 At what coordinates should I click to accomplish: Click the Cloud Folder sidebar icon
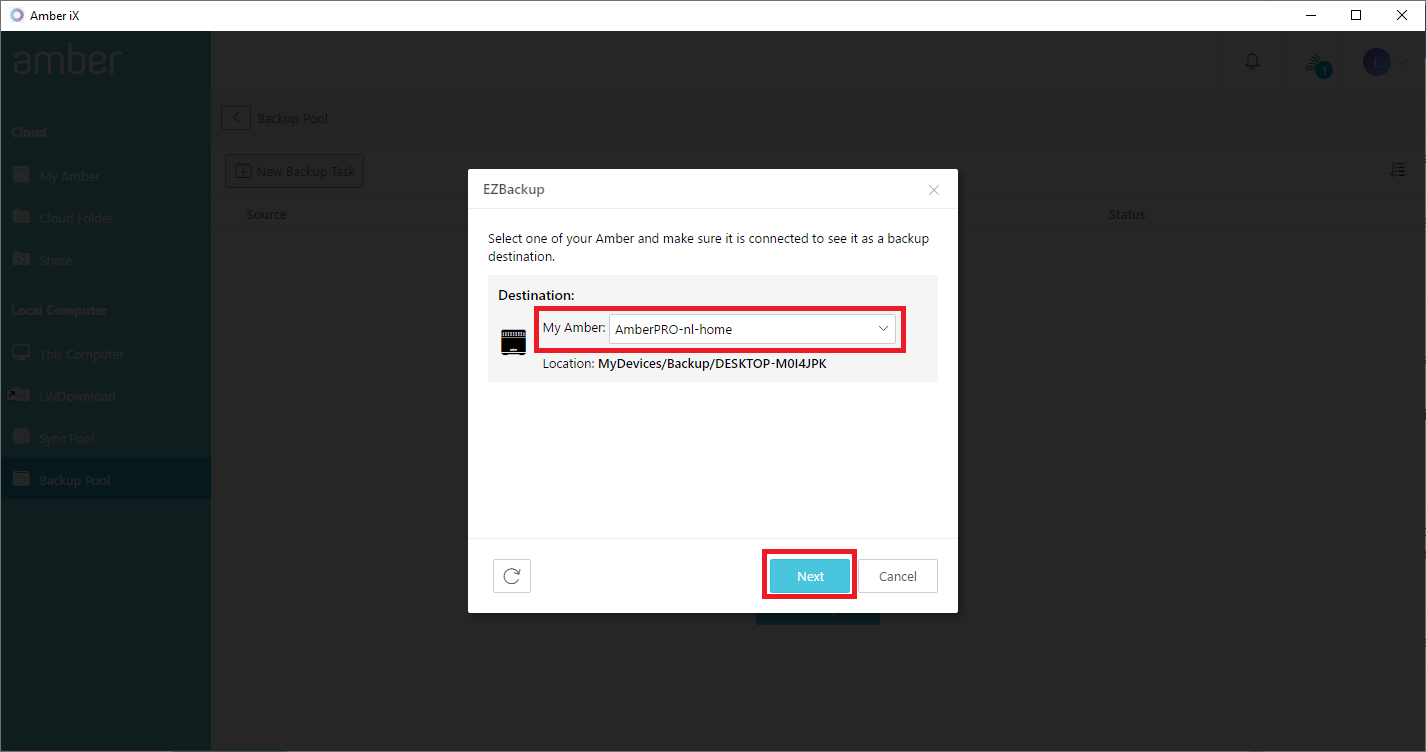tap(21, 217)
